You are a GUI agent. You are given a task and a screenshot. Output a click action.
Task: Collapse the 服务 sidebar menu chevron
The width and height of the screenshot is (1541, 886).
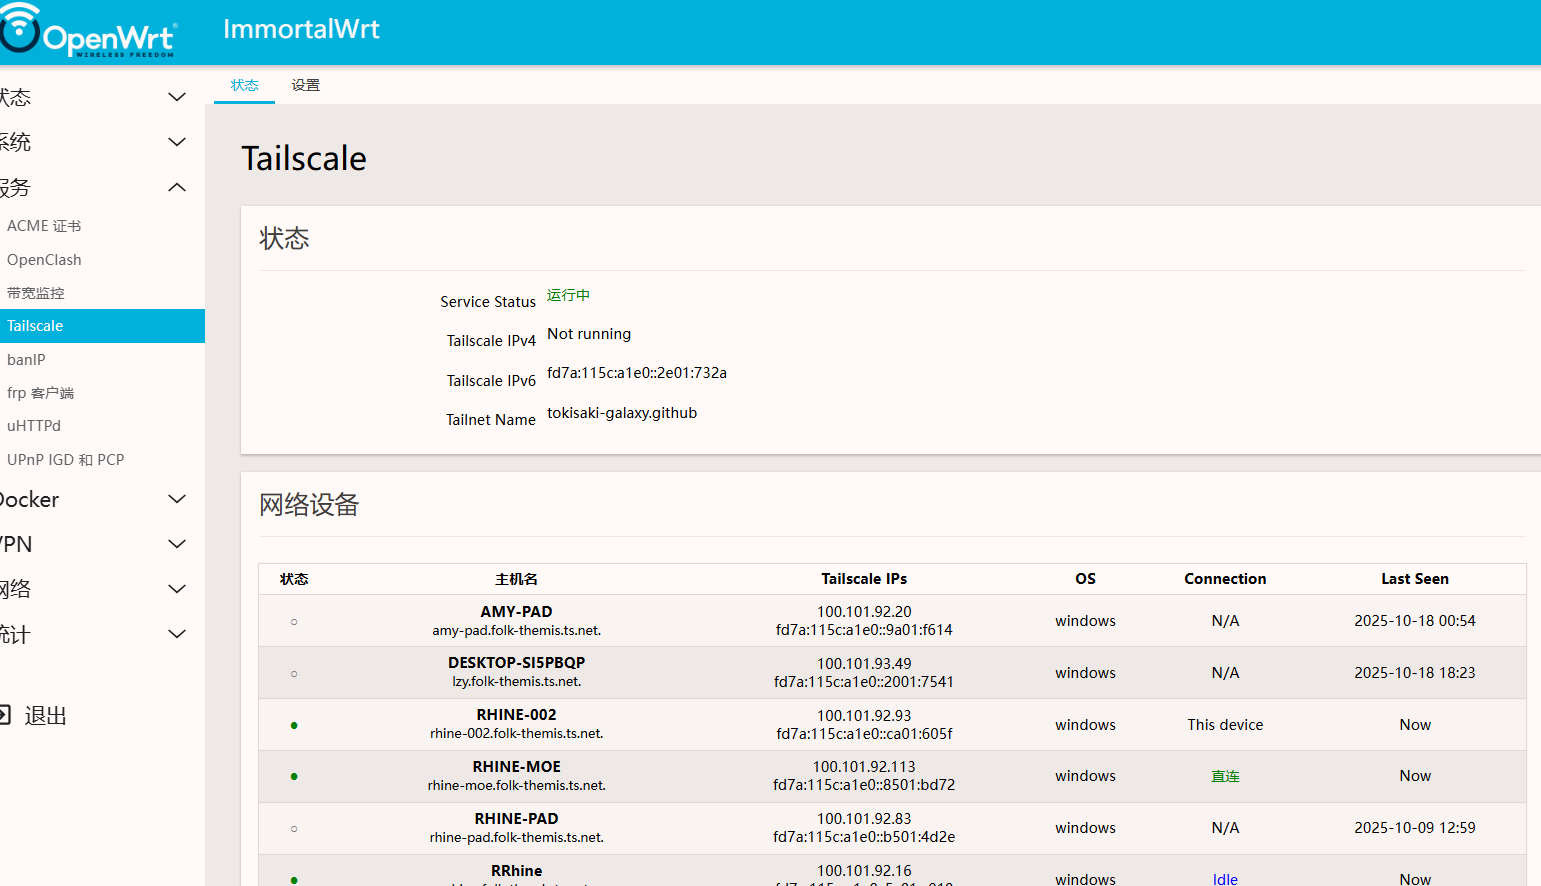pos(177,187)
